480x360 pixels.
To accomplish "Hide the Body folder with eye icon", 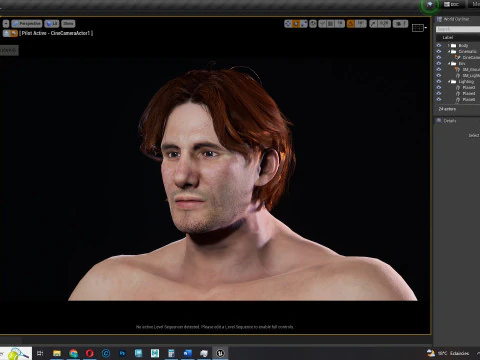I will click(x=439, y=45).
